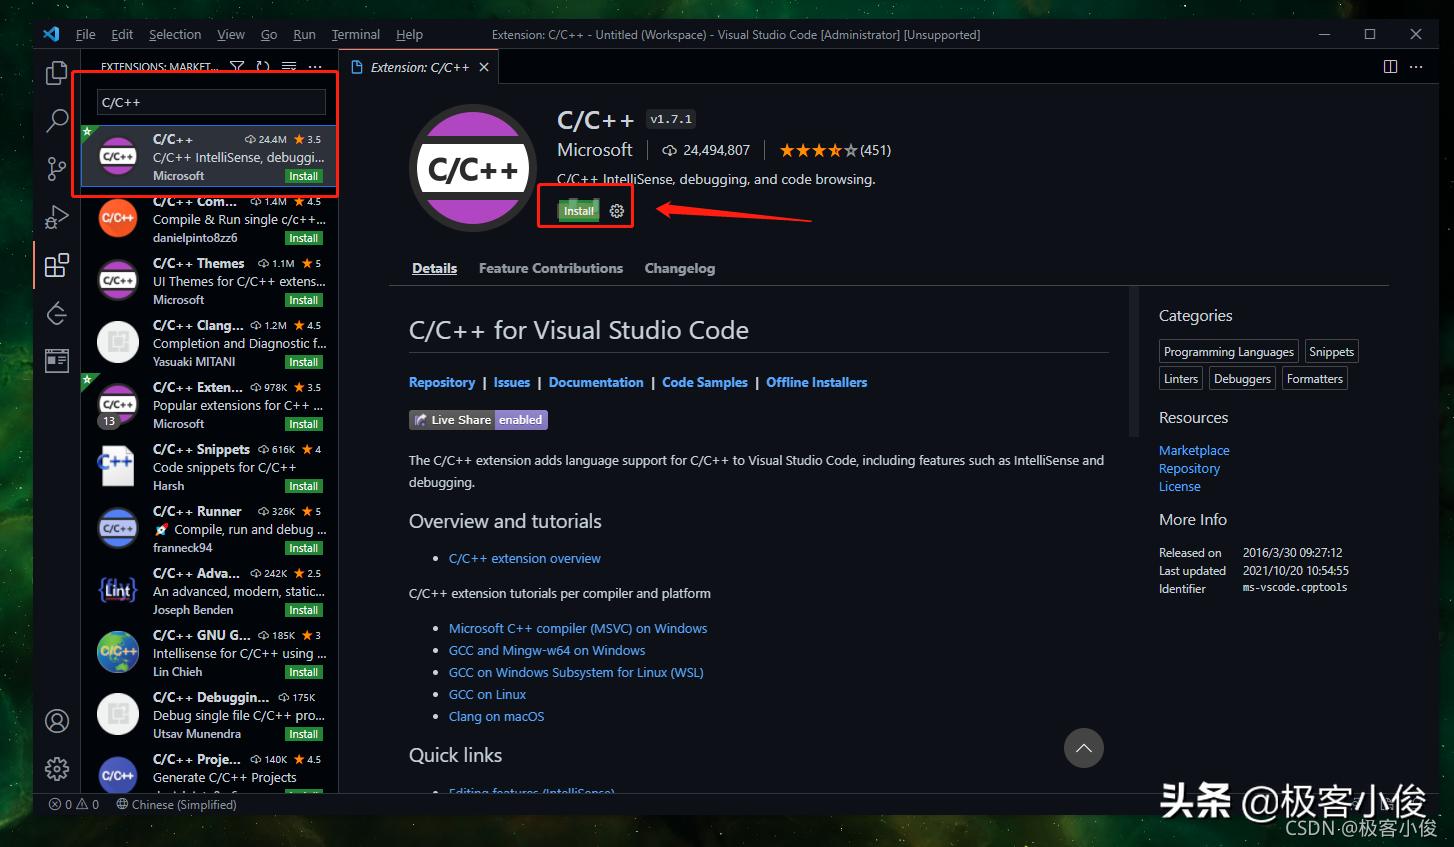Open the View menu
1454x847 pixels.
coord(231,34)
